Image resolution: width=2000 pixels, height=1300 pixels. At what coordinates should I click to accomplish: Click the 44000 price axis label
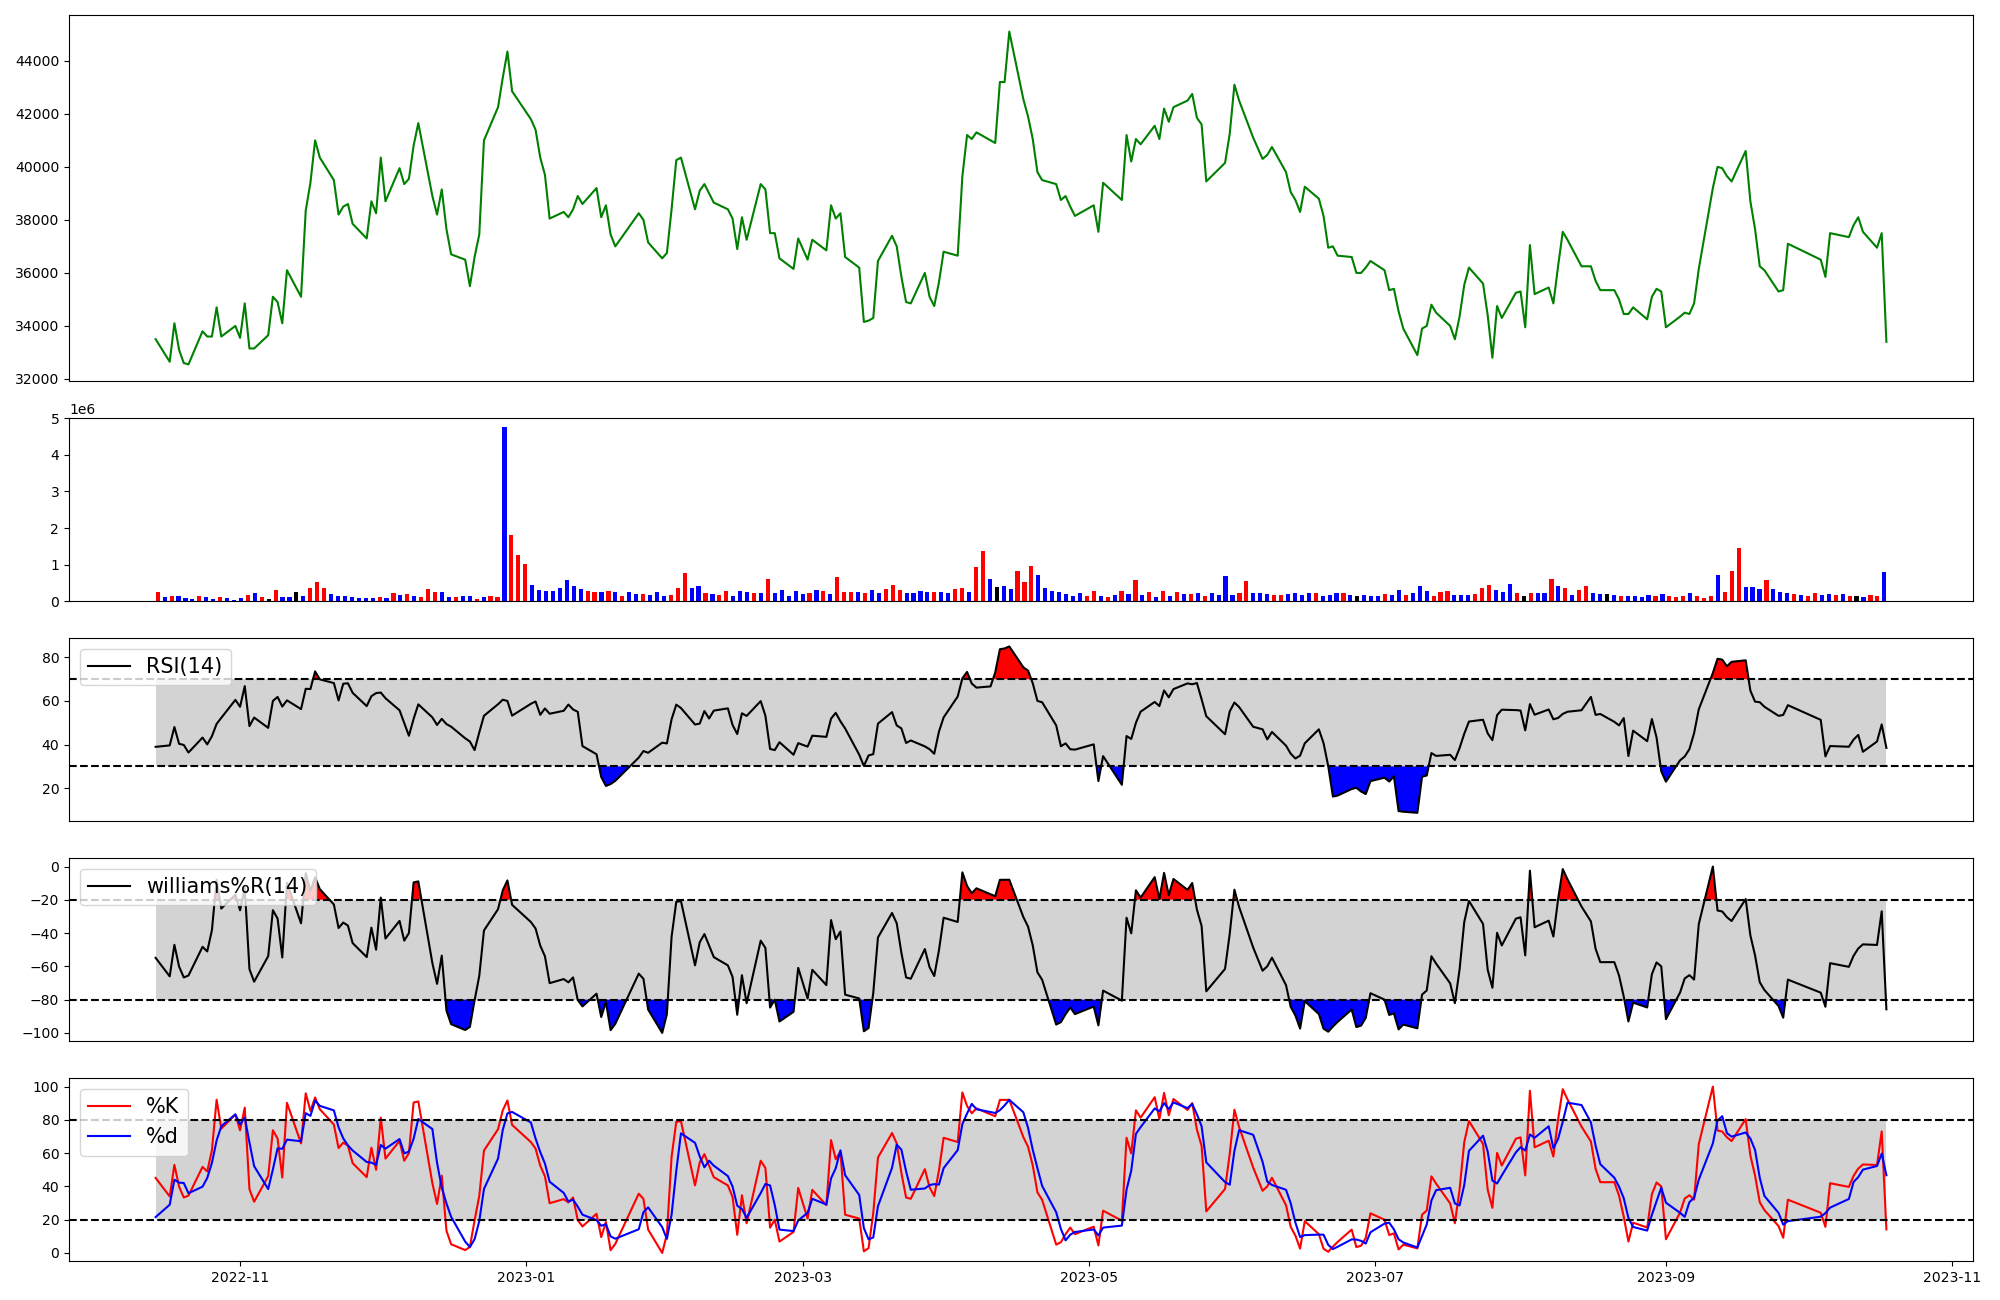[x=38, y=62]
